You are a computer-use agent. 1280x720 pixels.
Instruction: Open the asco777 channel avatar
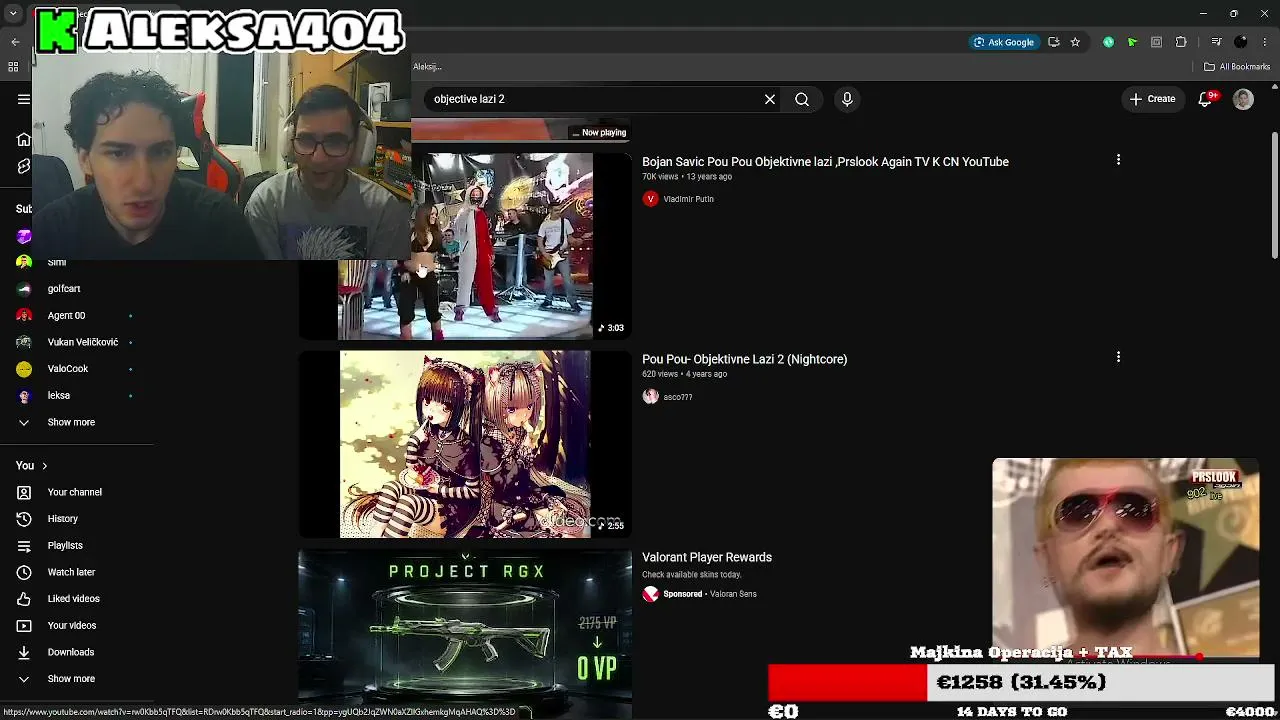[651, 397]
